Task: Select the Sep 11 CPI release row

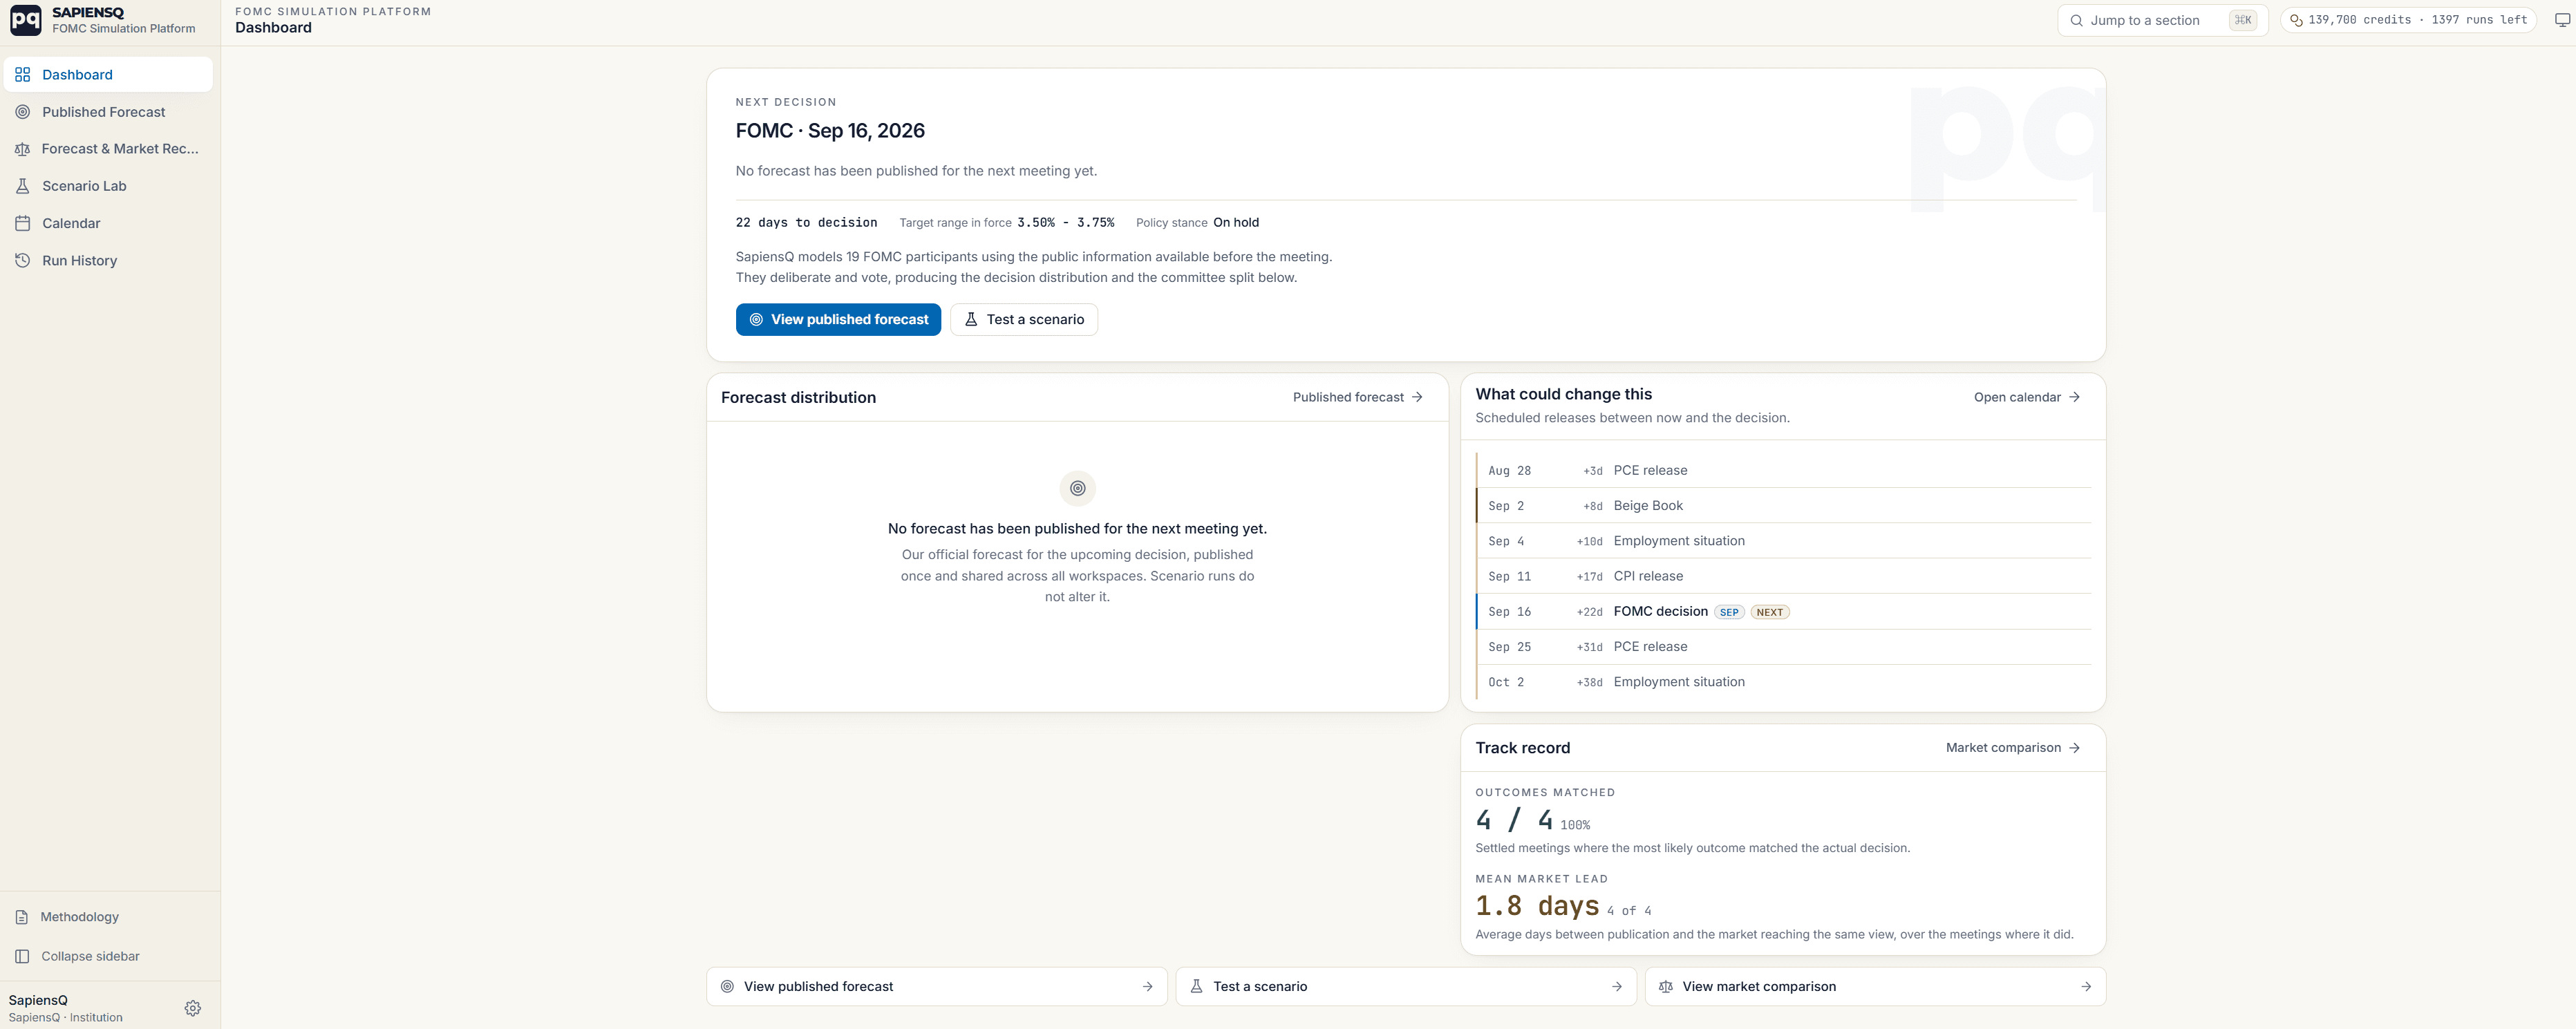Action: pos(1784,576)
